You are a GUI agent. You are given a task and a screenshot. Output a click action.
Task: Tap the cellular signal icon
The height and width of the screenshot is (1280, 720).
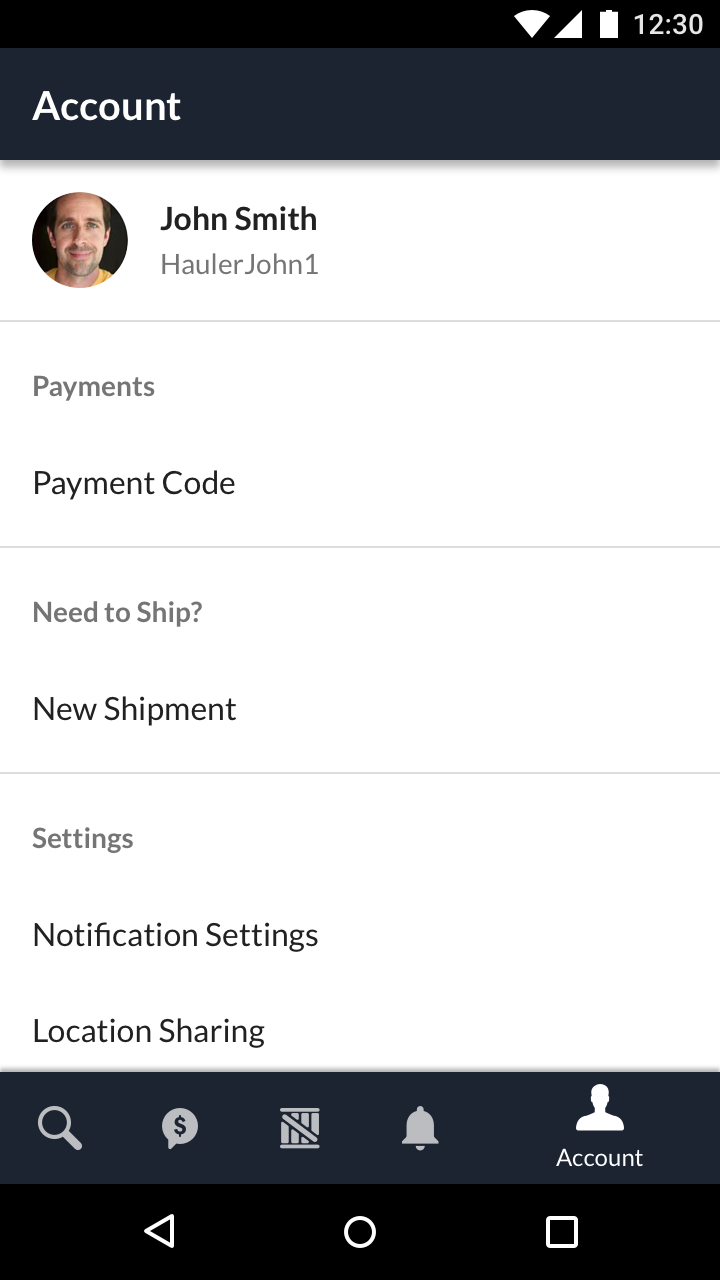tap(568, 24)
